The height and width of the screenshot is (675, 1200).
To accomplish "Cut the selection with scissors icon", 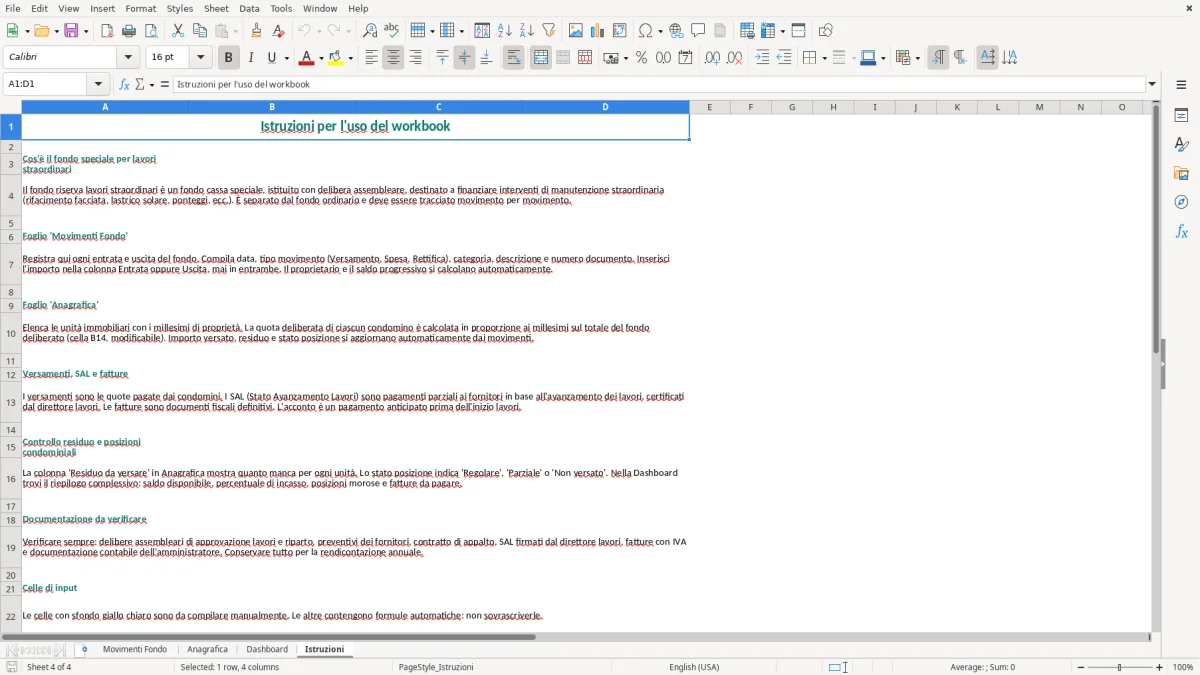I will [x=178, y=31].
